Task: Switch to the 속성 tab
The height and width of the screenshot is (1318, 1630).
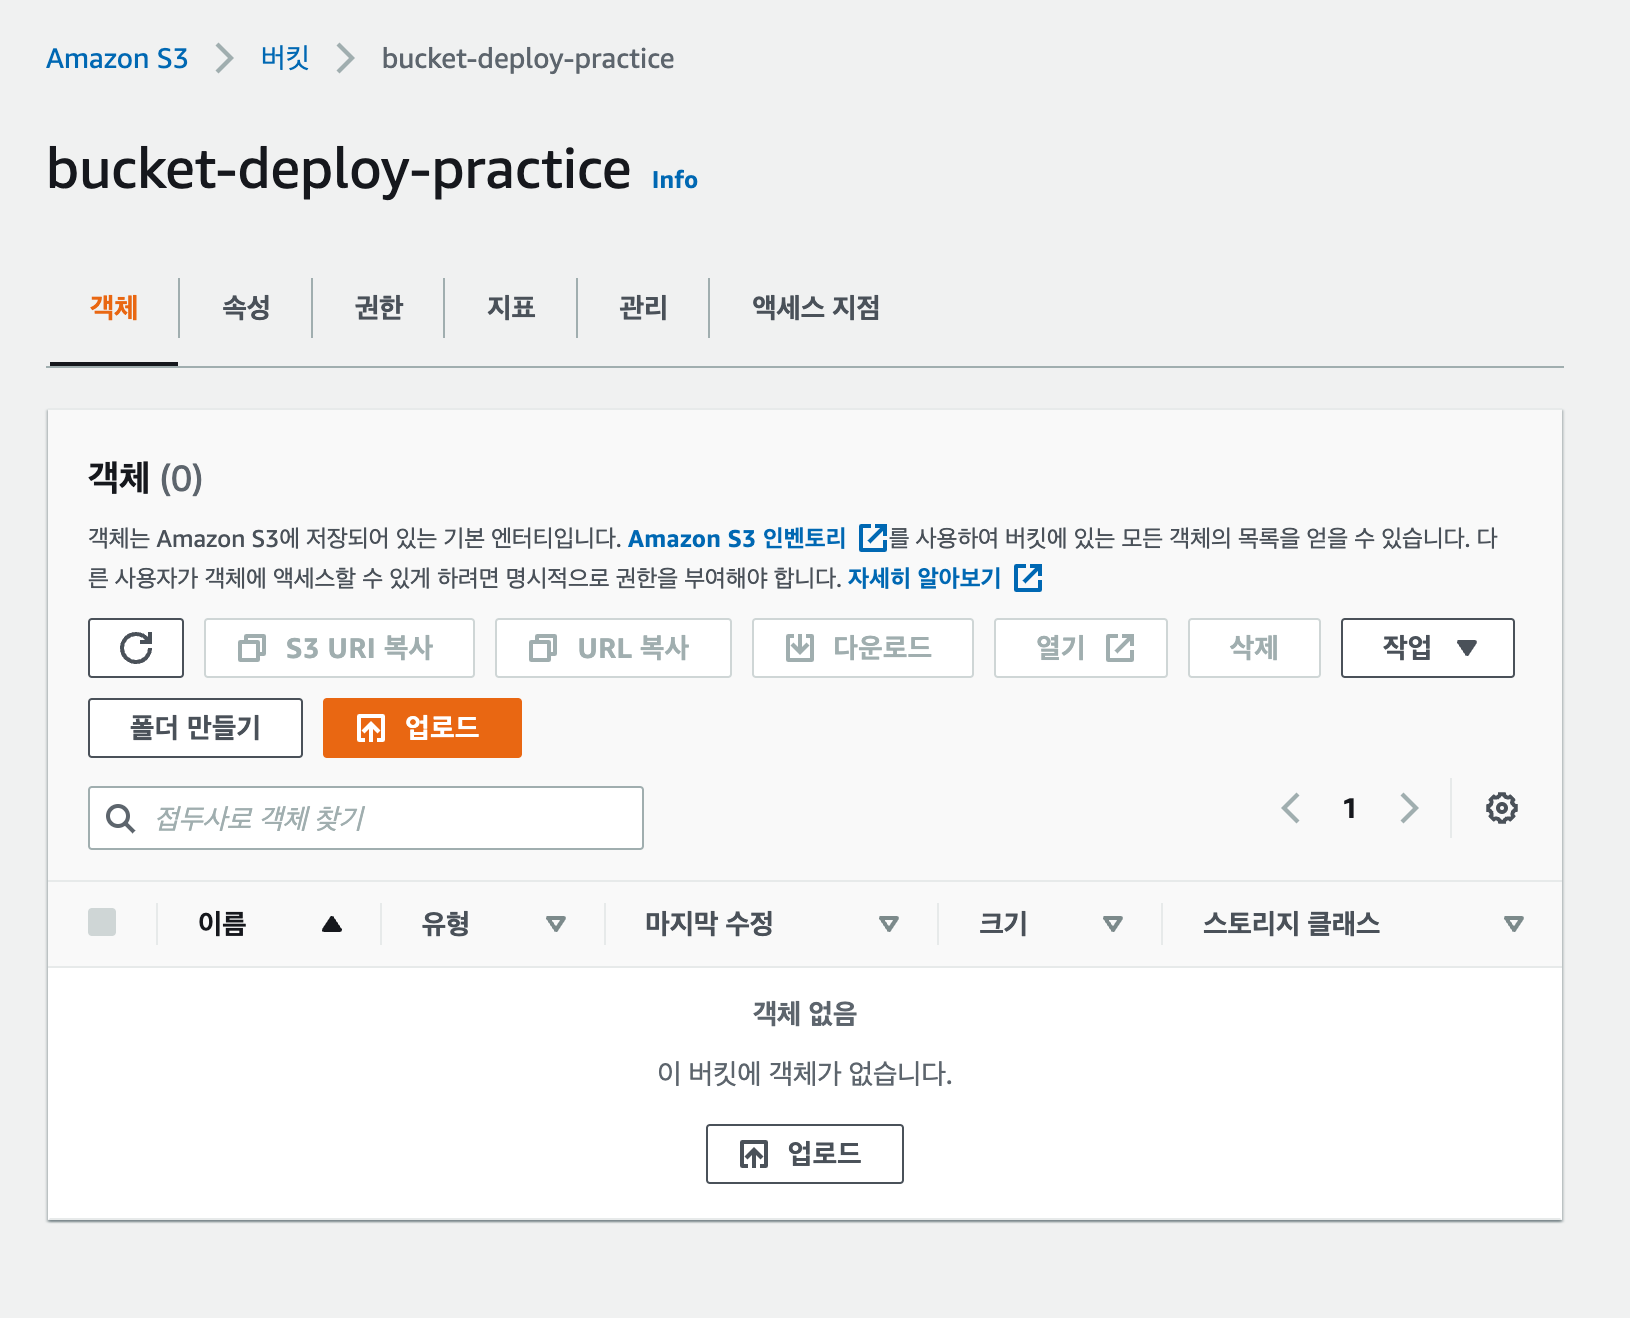Action: pos(246,308)
